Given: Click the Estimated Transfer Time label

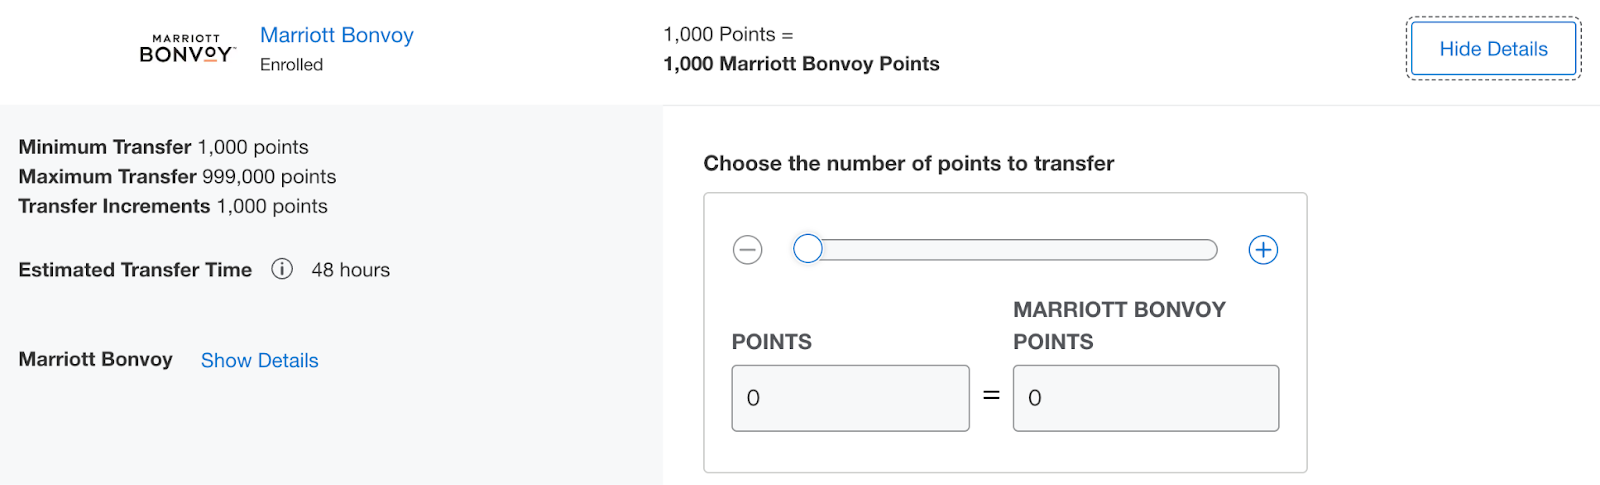Looking at the screenshot, I should pos(135,270).
